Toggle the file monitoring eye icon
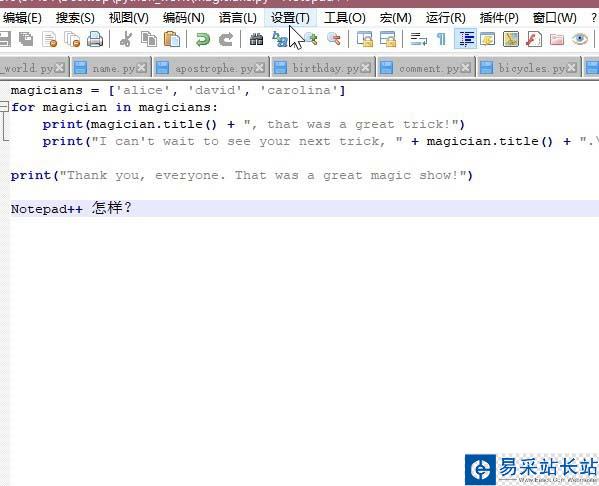This screenshot has width=599, height=486. point(580,39)
